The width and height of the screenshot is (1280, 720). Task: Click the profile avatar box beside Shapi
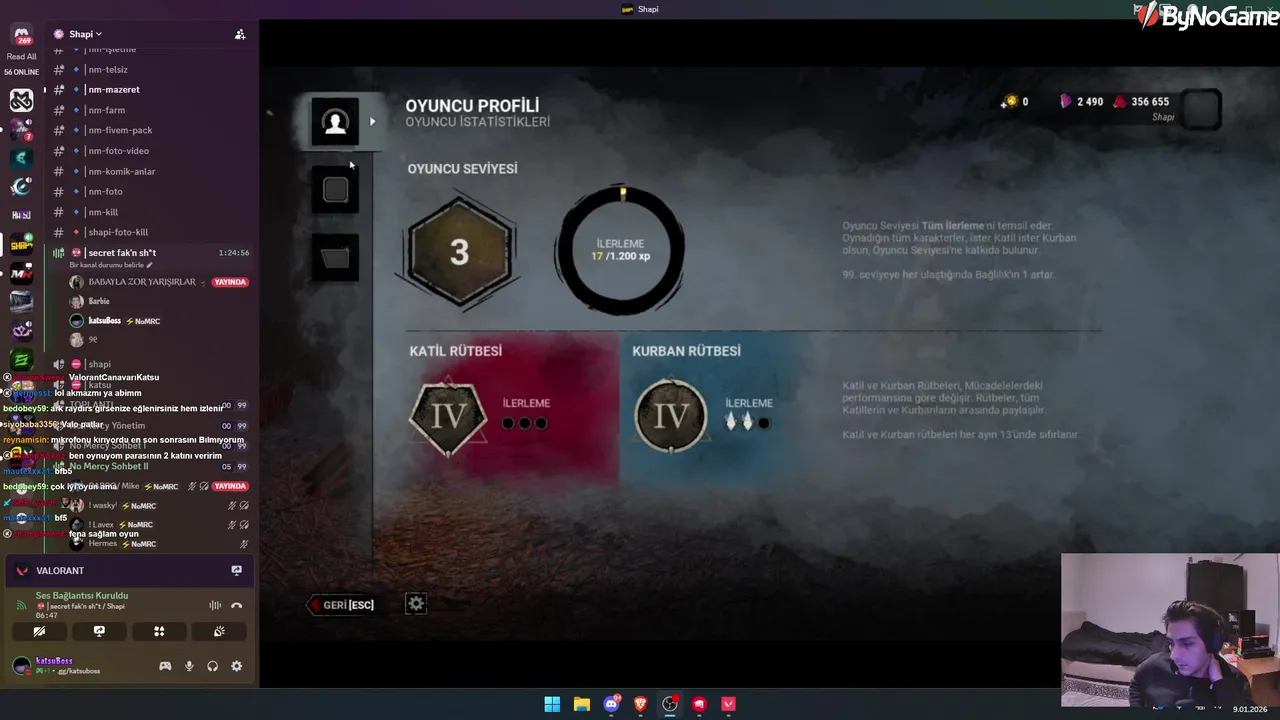[1201, 109]
